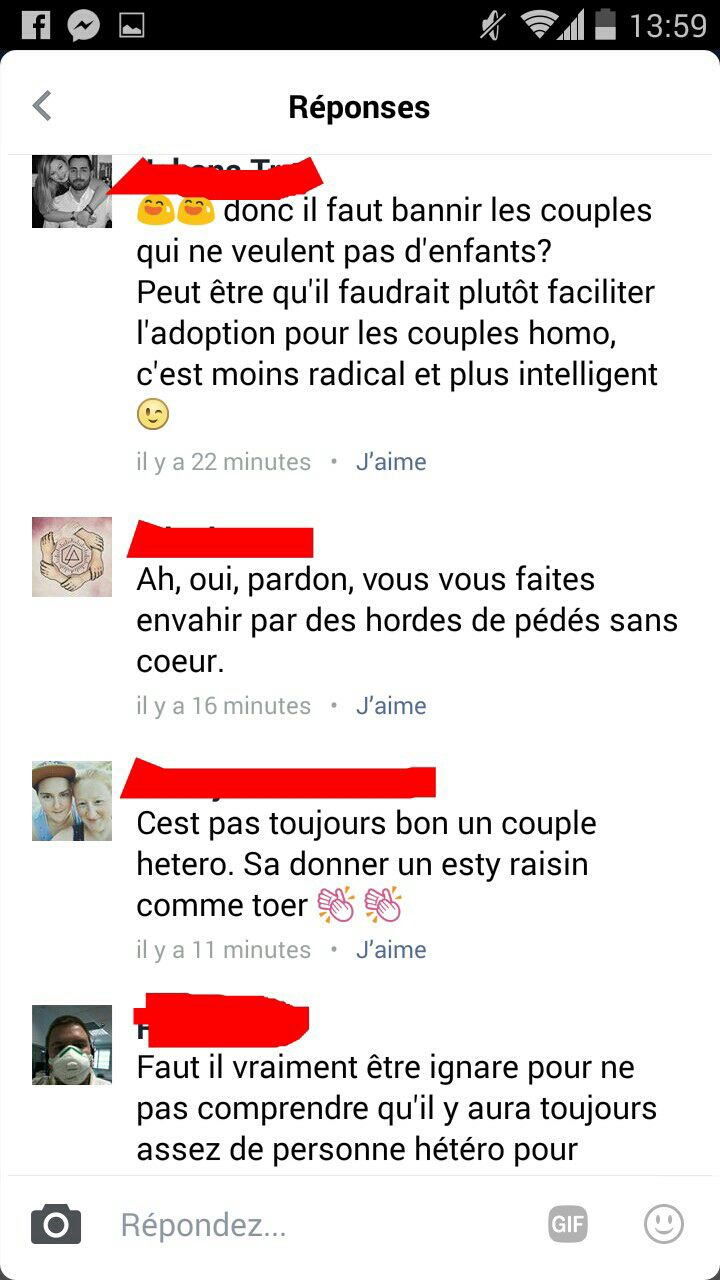The height and width of the screenshot is (1280, 720).
Task: Tap the Messenger notification icon in status bar
Action: coord(84,25)
